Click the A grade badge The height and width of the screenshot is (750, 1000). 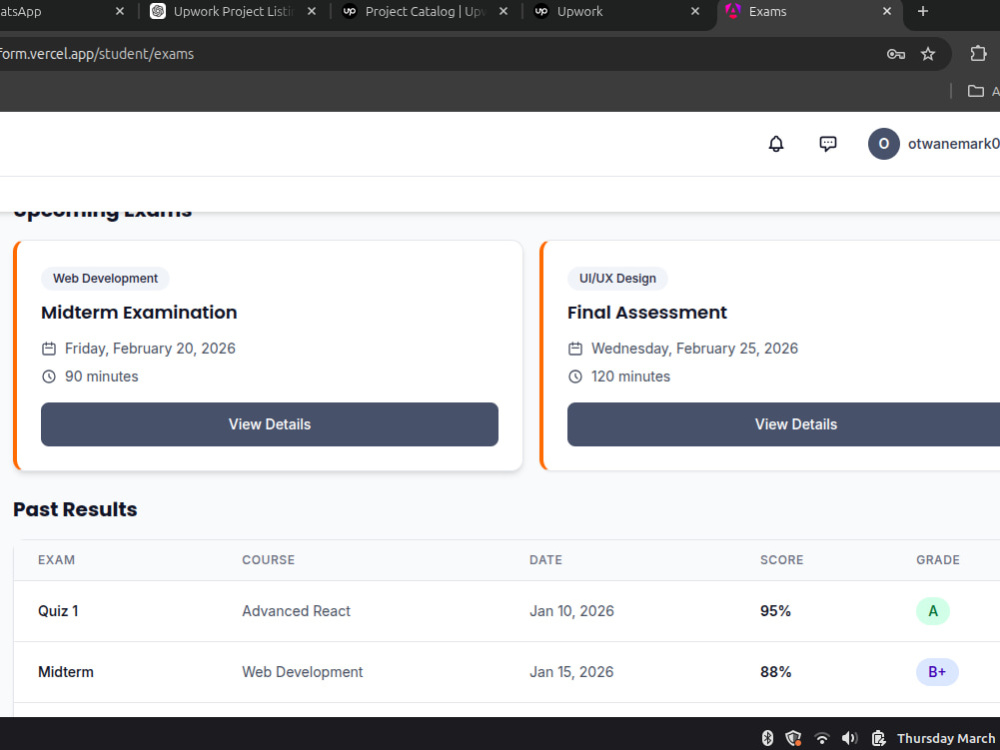tap(933, 611)
